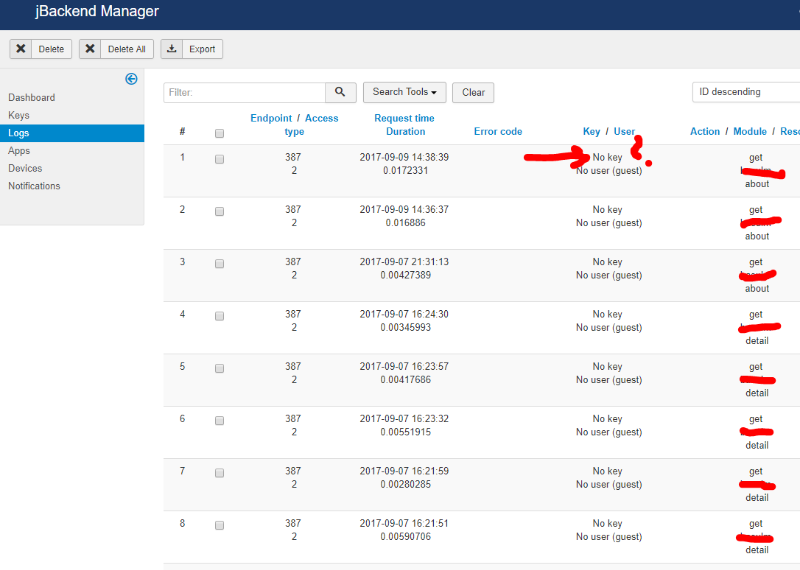The width and height of the screenshot is (800, 570).
Task: Click the Delete All button label
Action: (127, 49)
